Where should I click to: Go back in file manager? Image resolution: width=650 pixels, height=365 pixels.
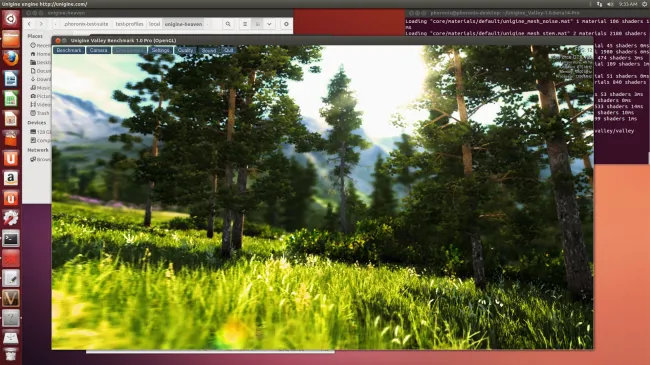[29, 24]
